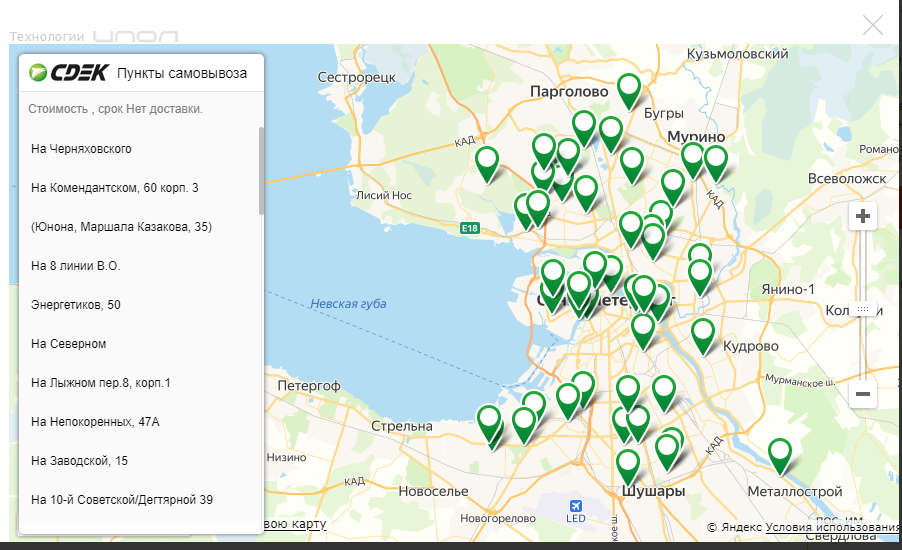The height and width of the screenshot is (550, 902).
Task: Choose На Комендантском, 60 корп. 3
Action: (114, 188)
